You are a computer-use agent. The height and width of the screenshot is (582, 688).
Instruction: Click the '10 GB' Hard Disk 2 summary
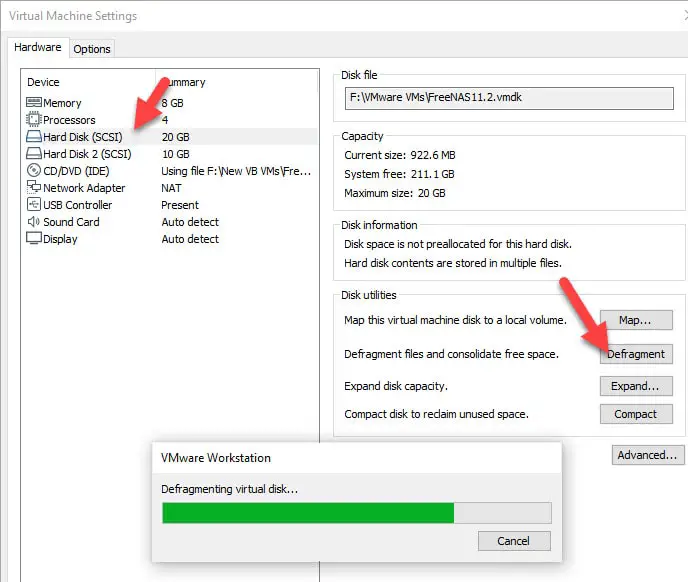(176, 154)
